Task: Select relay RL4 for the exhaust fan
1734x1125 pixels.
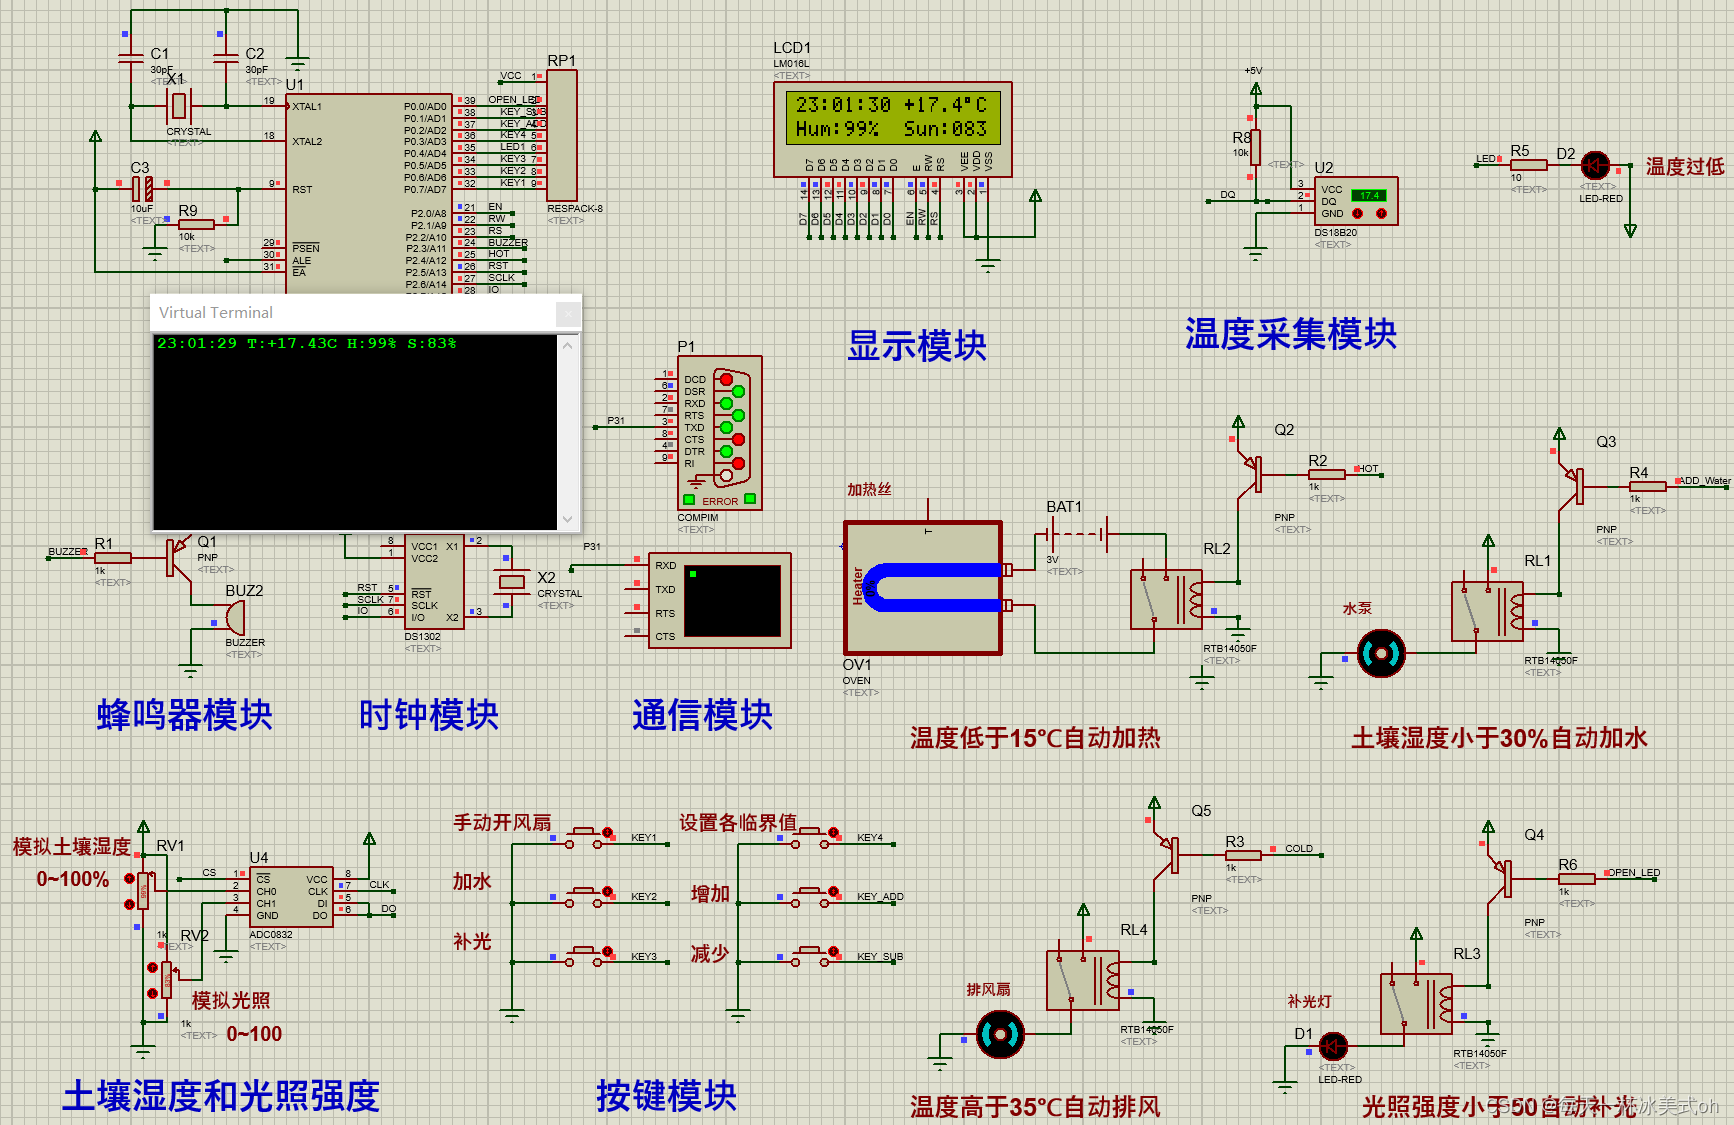Action: [x=1083, y=980]
